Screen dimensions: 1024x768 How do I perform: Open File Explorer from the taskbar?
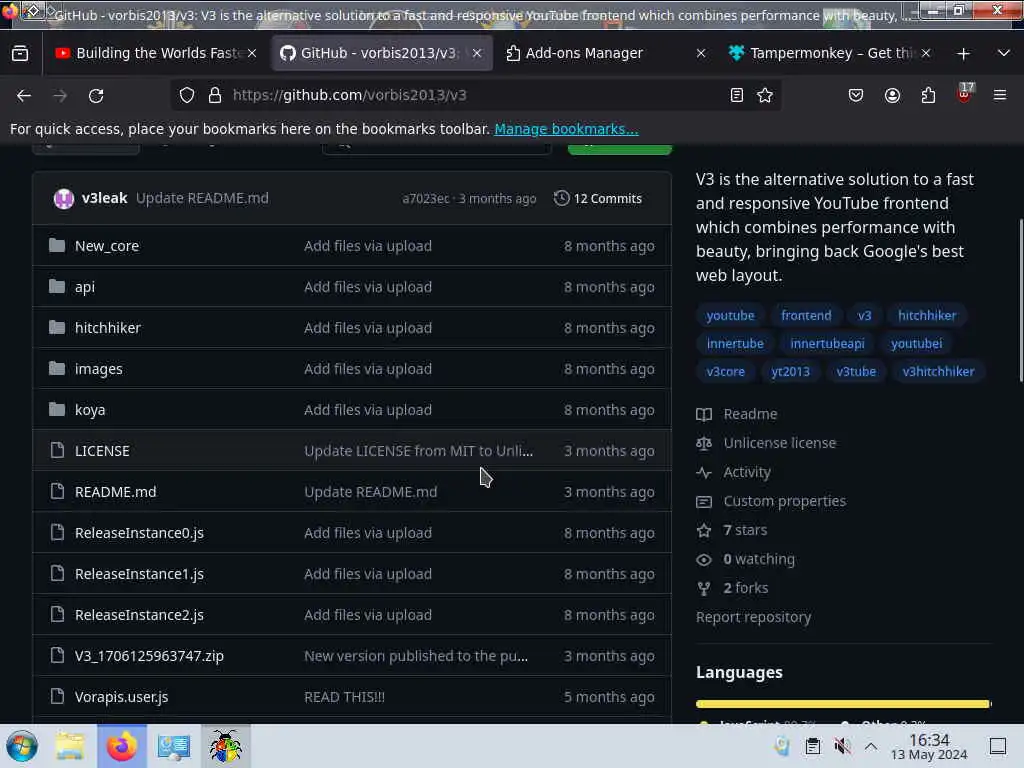(x=70, y=746)
